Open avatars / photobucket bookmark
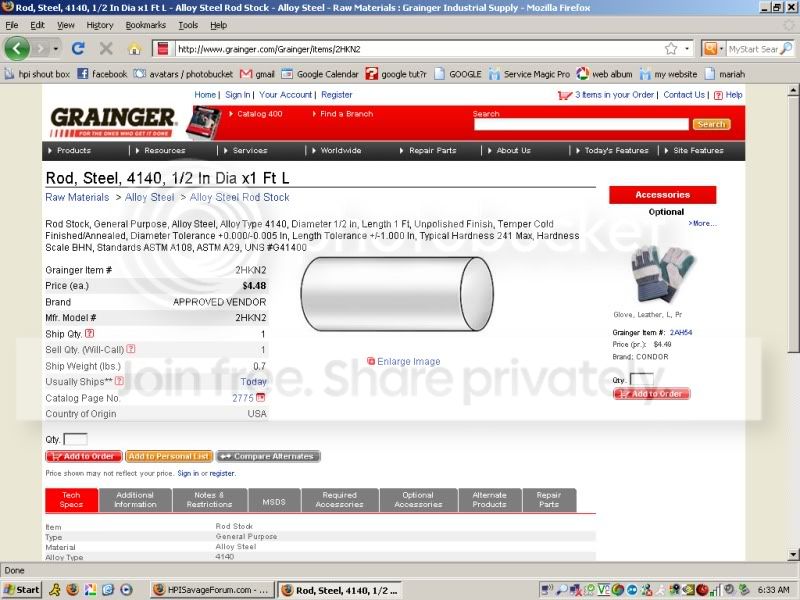The image size is (800, 600). [x=183, y=74]
